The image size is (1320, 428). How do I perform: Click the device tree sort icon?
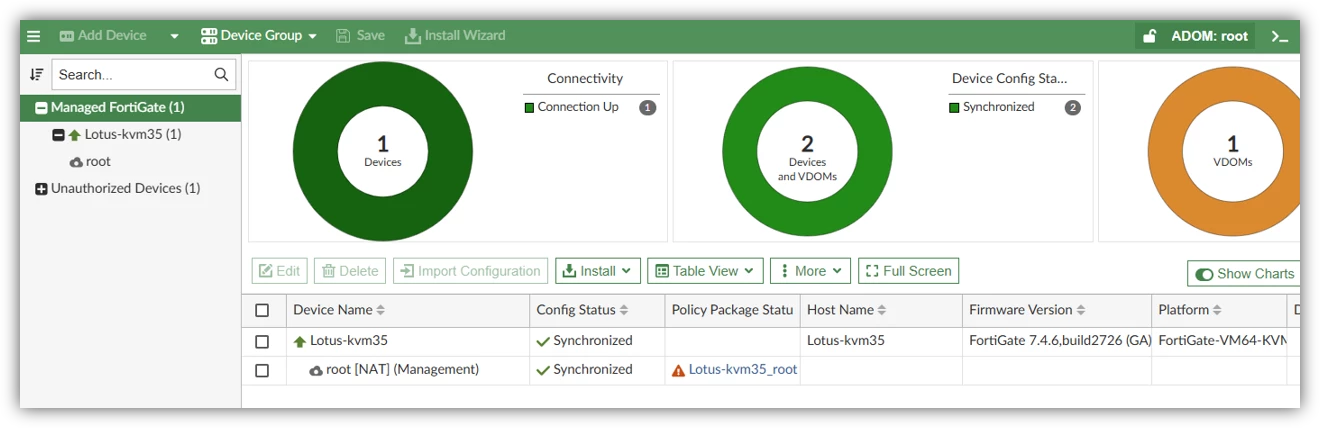37,74
